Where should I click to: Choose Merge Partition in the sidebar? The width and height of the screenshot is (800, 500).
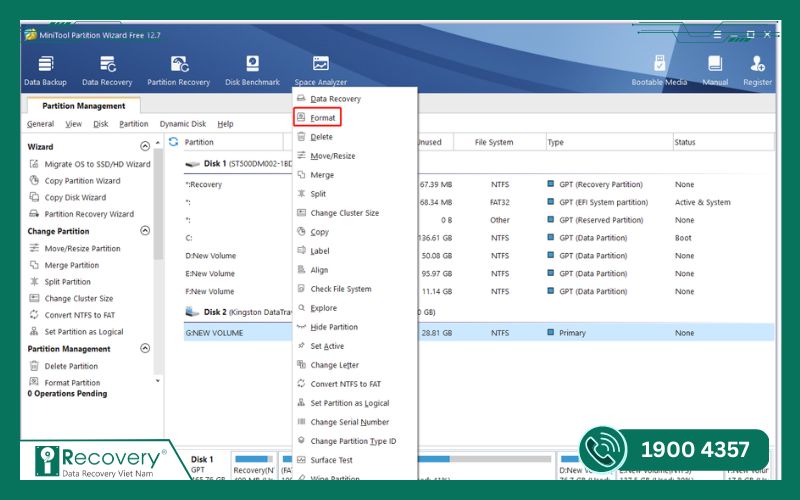tap(65, 265)
